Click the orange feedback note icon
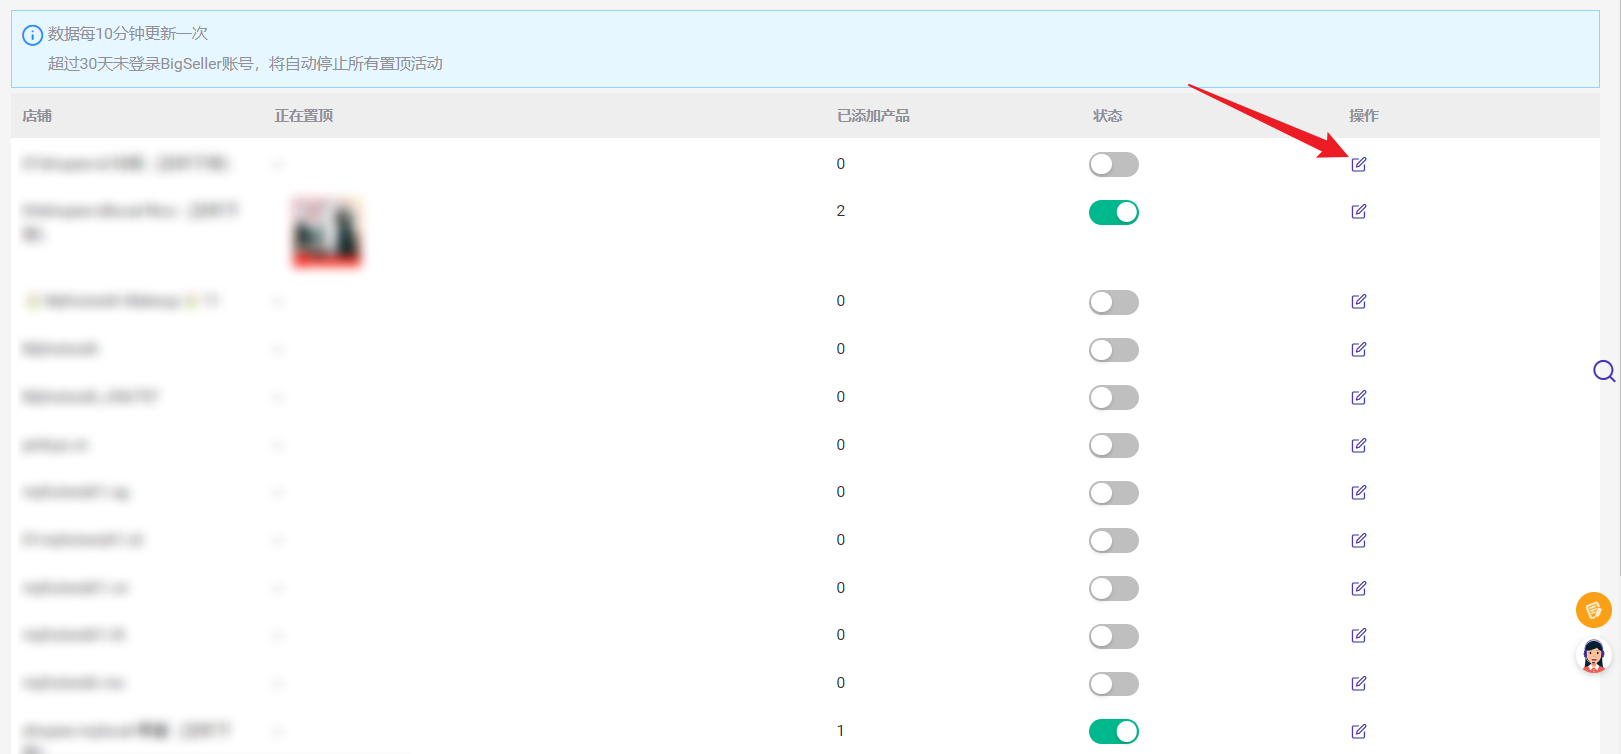This screenshot has width=1621, height=754. (x=1593, y=609)
